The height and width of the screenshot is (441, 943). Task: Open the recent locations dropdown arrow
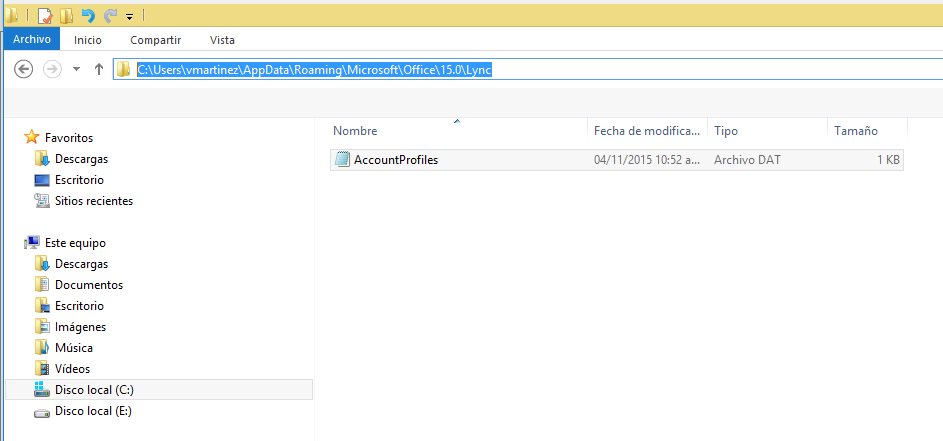tap(76, 69)
